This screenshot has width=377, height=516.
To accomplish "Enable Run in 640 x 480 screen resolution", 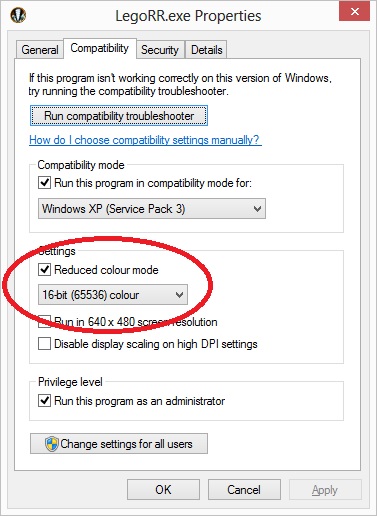I will tap(44, 322).
